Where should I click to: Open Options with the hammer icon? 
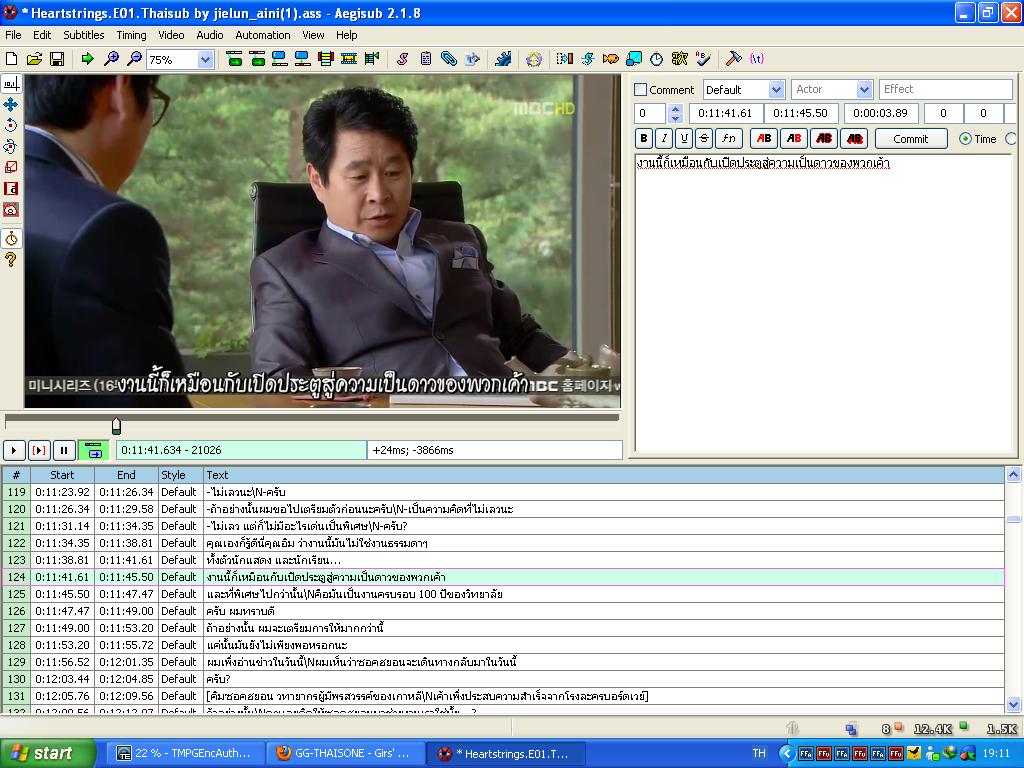click(x=733, y=59)
